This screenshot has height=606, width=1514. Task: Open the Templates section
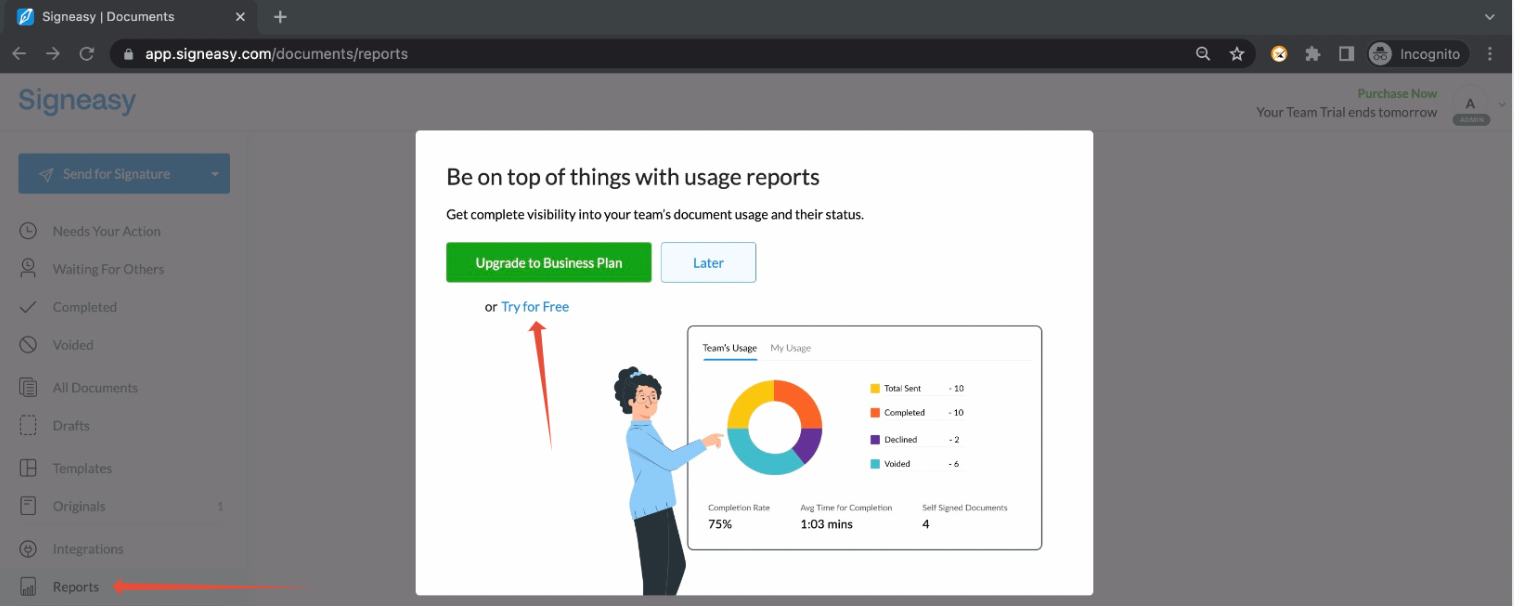(x=82, y=468)
